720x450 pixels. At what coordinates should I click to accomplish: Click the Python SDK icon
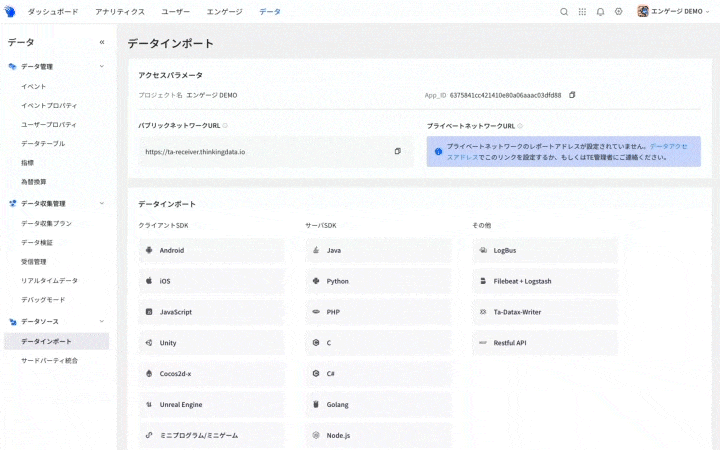(316, 281)
